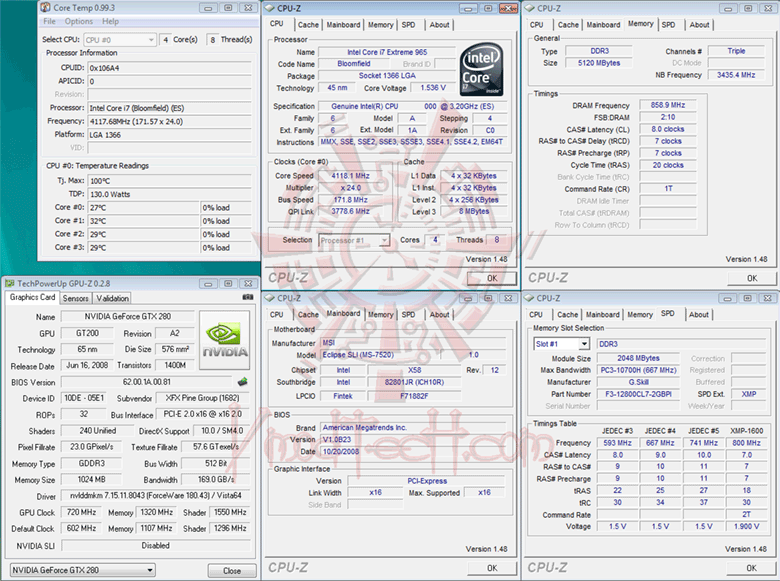Click OK in the CPU-Z SPD window
The image size is (780, 581).
(752, 568)
